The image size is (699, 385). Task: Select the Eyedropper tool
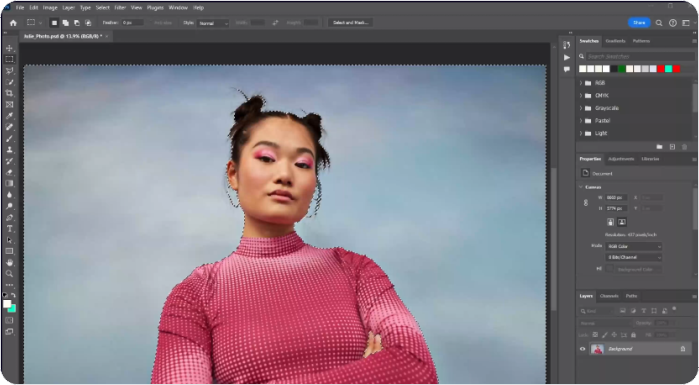coord(9,116)
